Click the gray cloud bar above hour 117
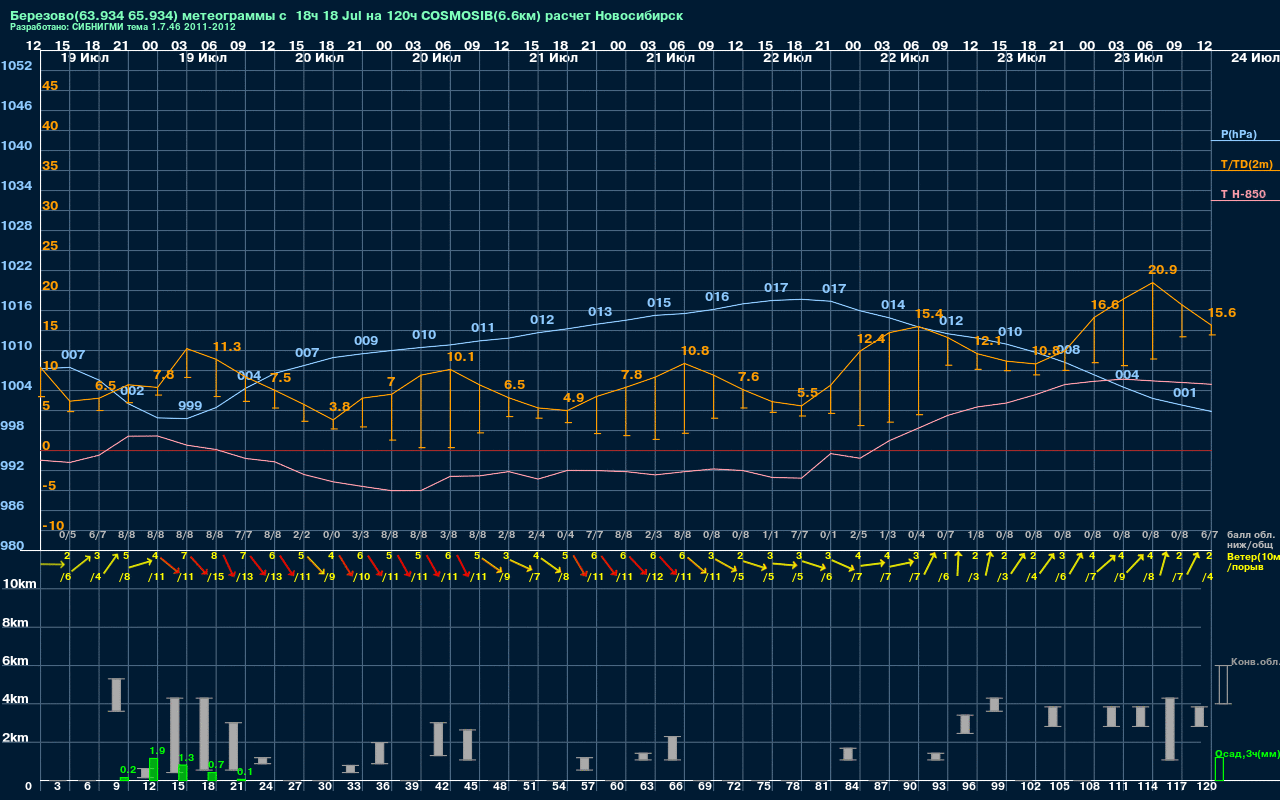This screenshot has width=1280, height=800. (1169, 729)
